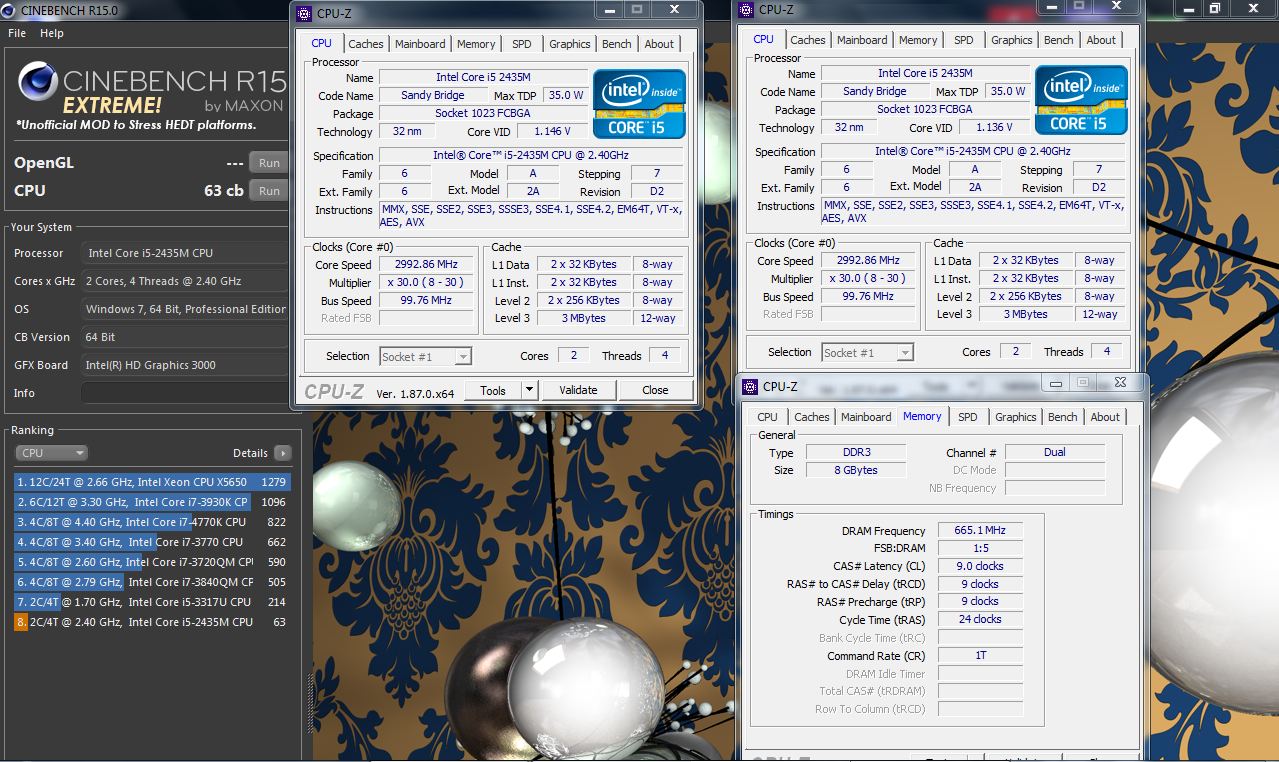
Task: Click the Cinebench app icon in title bar
Action: coord(10,10)
